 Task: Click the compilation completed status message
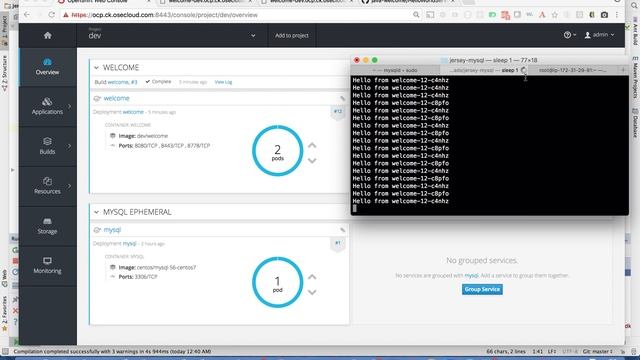pos(112,351)
